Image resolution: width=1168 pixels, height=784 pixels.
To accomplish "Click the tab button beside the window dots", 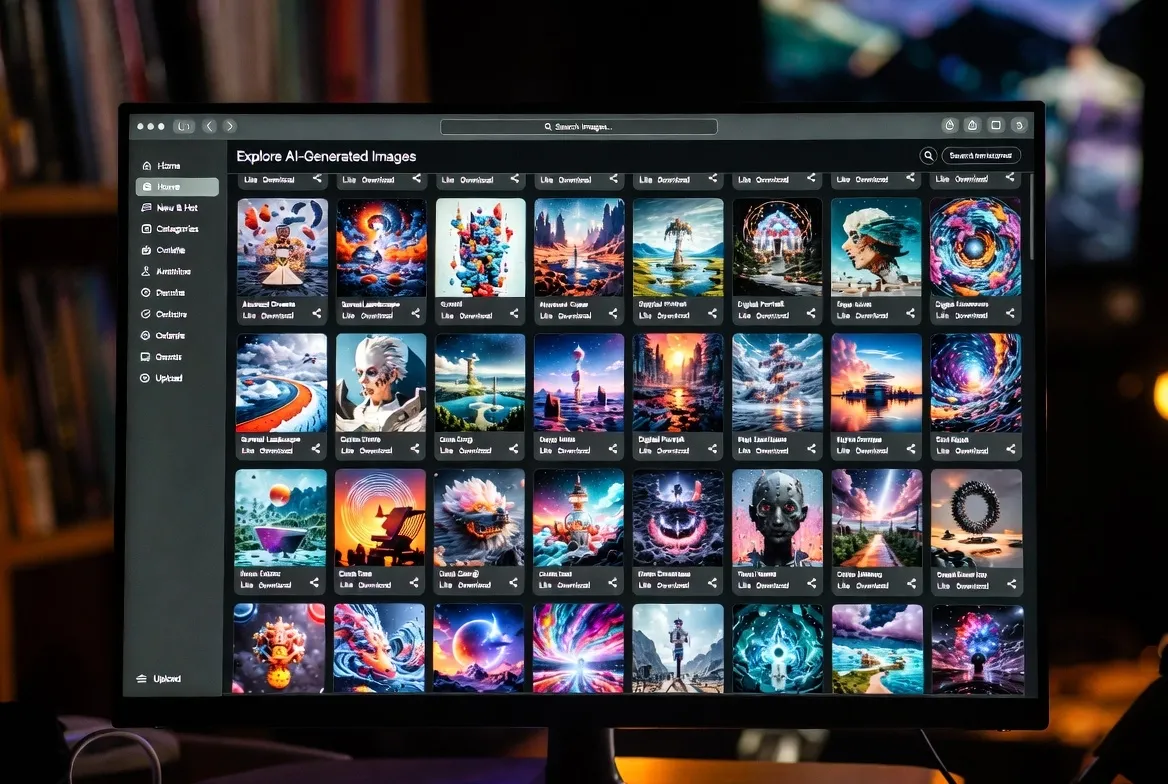I will click(184, 127).
